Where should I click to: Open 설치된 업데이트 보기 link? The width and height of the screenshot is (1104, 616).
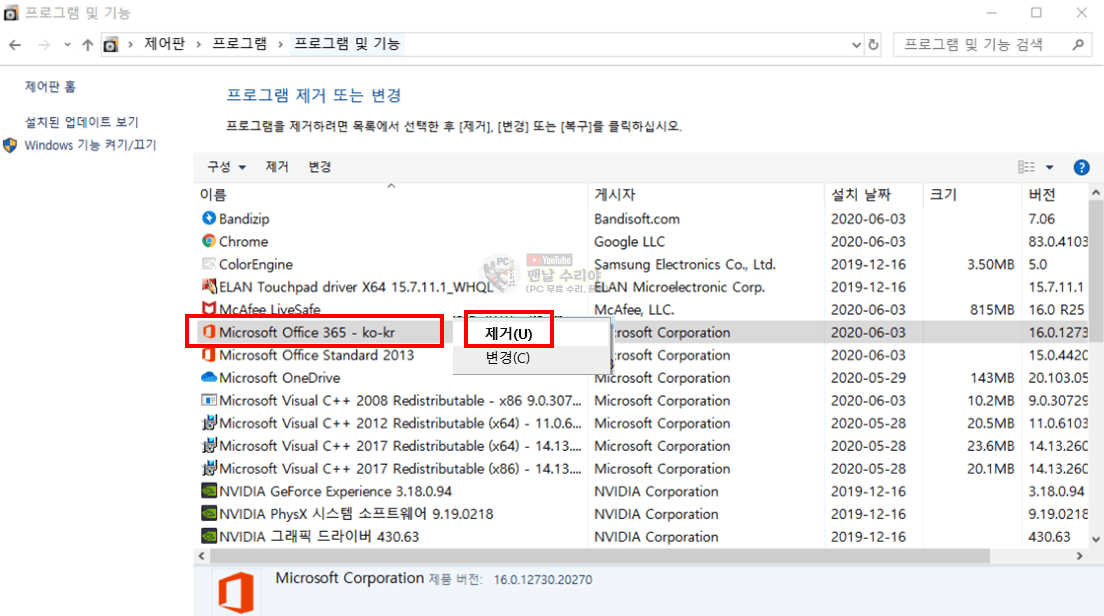point(82,122)
